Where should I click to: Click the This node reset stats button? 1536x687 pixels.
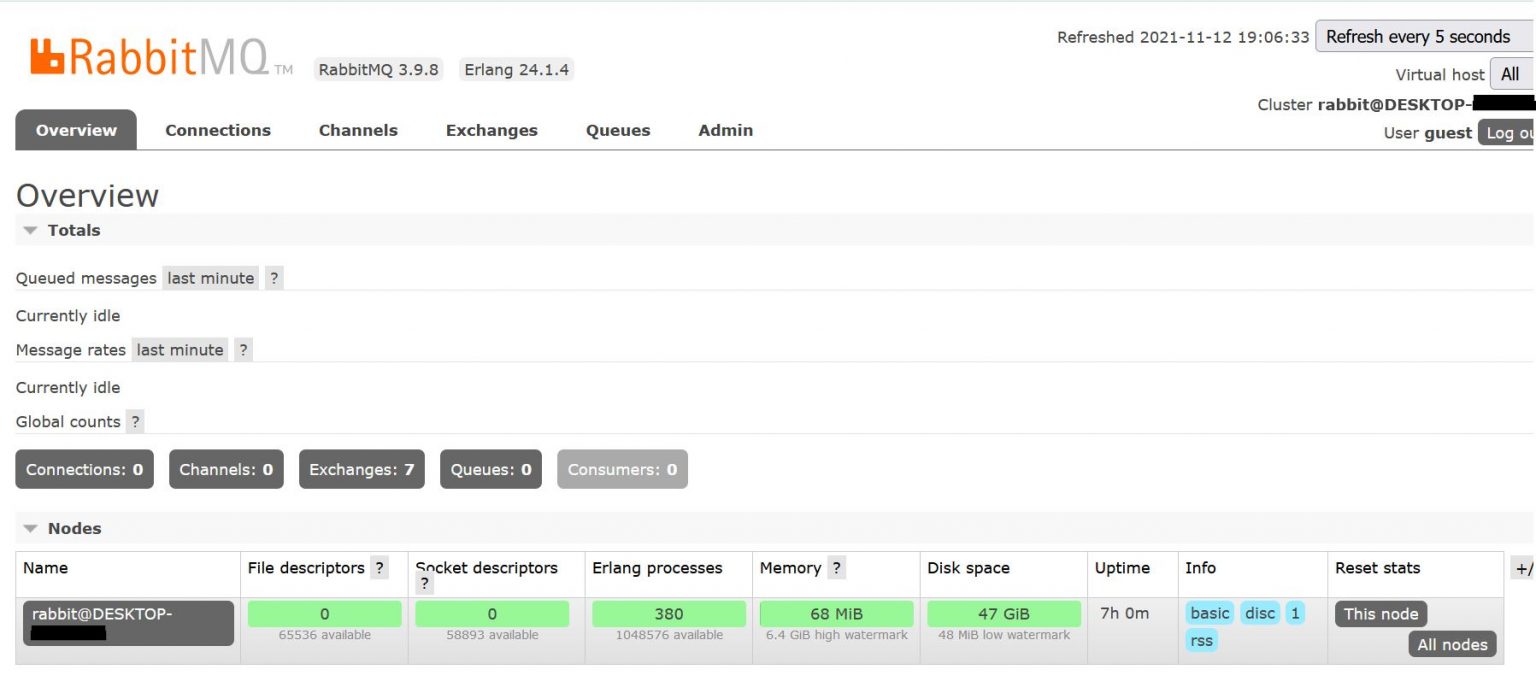tap(1381, 613)
